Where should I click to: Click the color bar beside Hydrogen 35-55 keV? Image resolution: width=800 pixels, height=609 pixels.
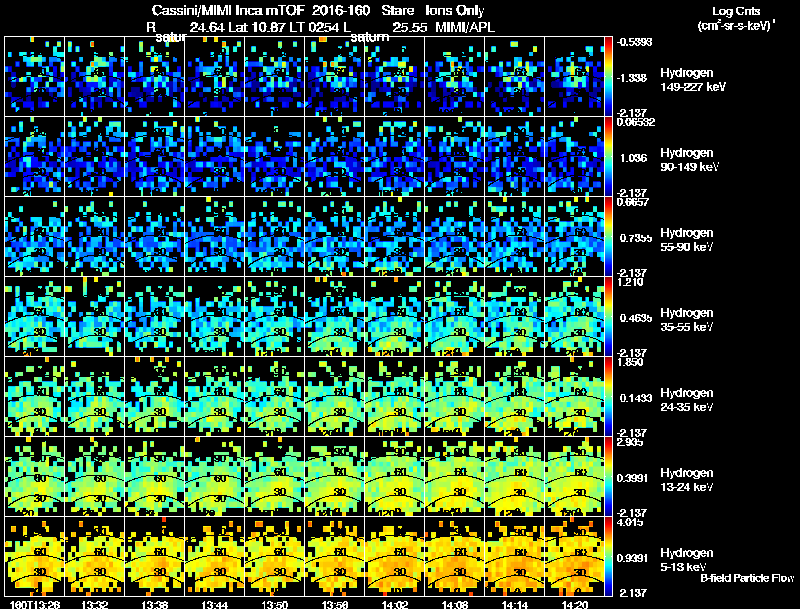[x=608, y=317]
